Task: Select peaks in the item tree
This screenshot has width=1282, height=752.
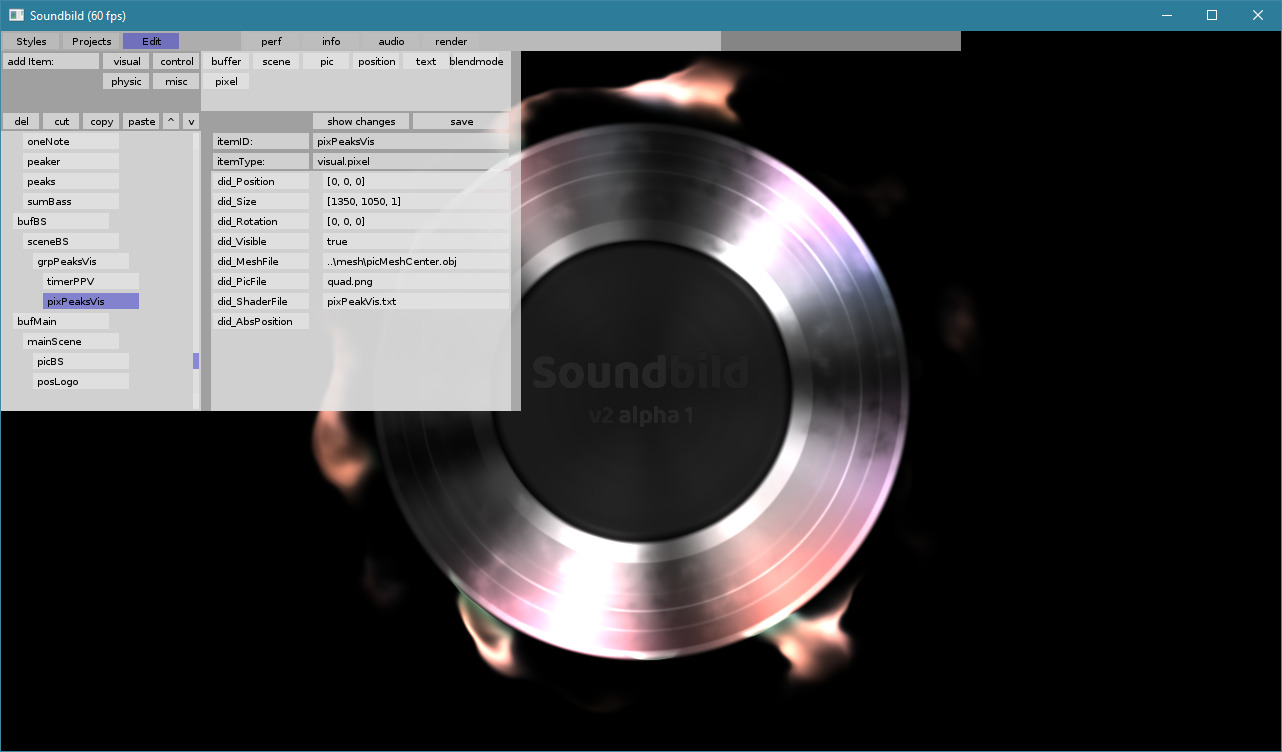Action: 71,181
